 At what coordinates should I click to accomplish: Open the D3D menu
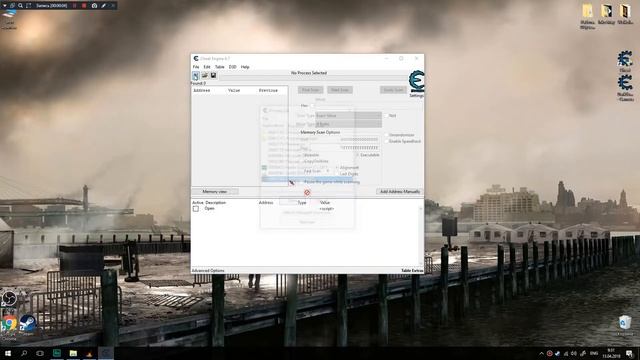(232, 67)
